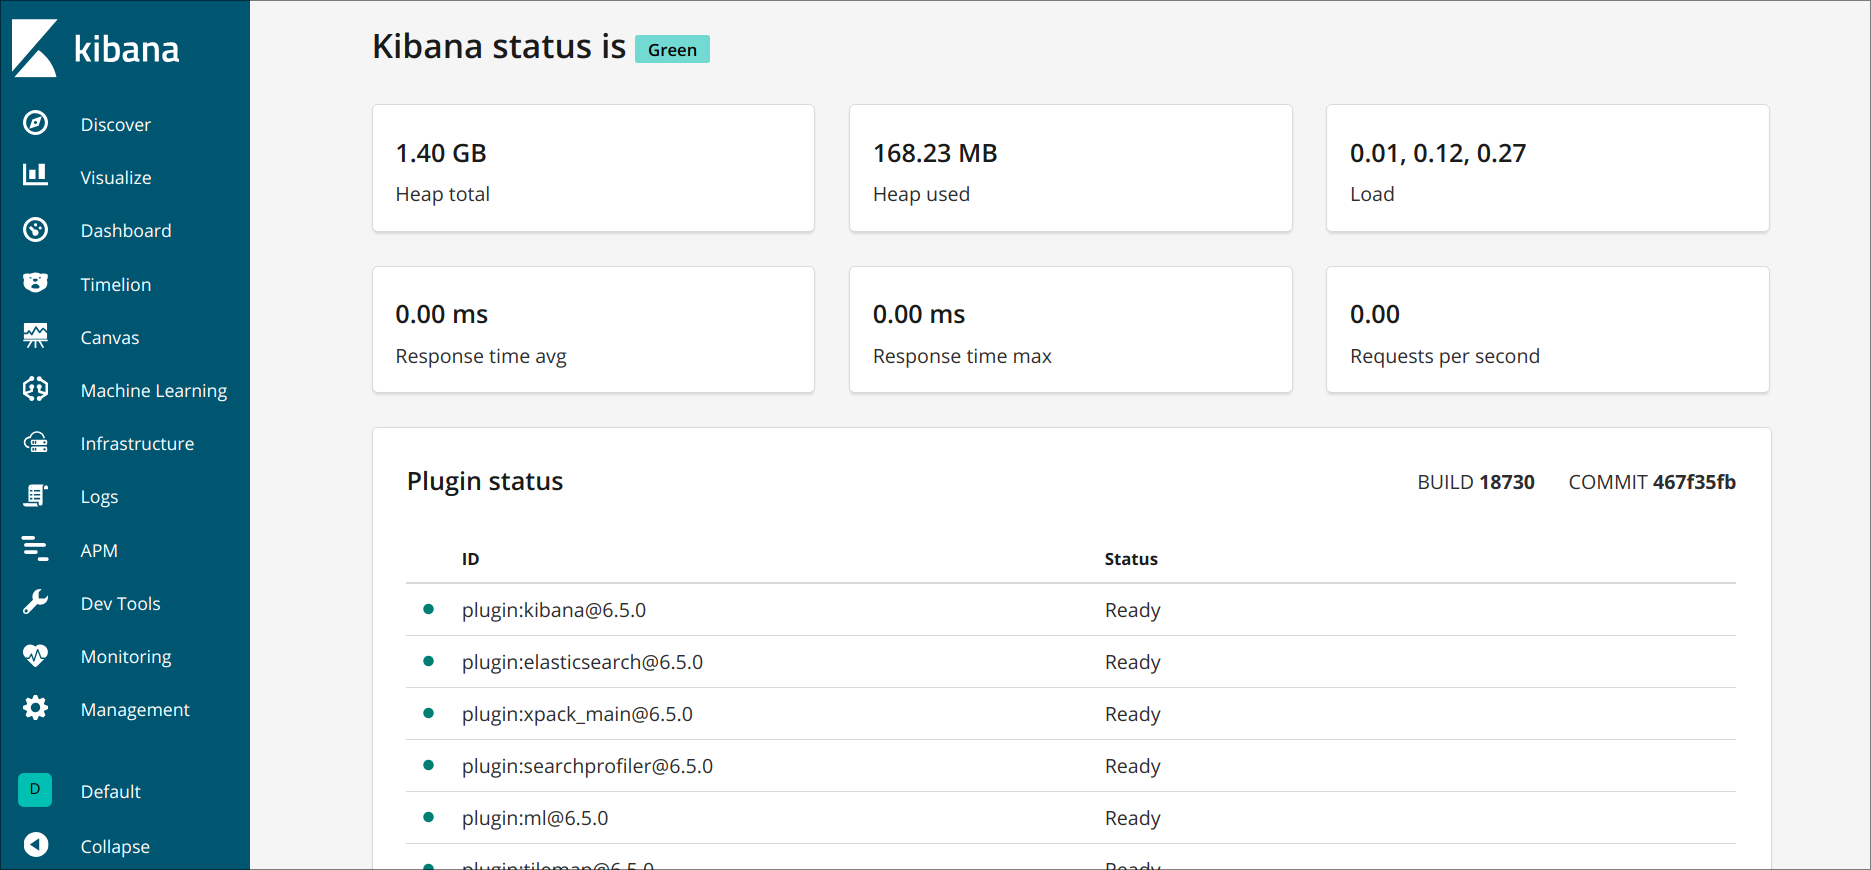This screenshot has width=1871, height=870.
Task: Go to Visualize link label
Action: click(116, 178)
